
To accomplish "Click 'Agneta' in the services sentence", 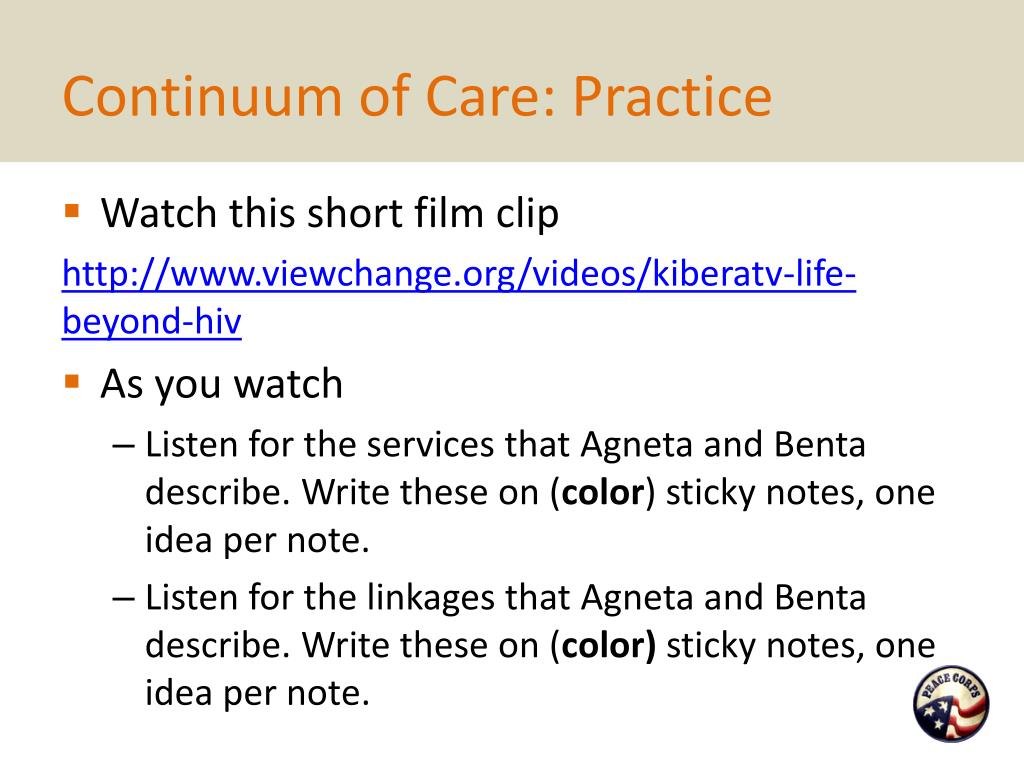I will point(636,445).
